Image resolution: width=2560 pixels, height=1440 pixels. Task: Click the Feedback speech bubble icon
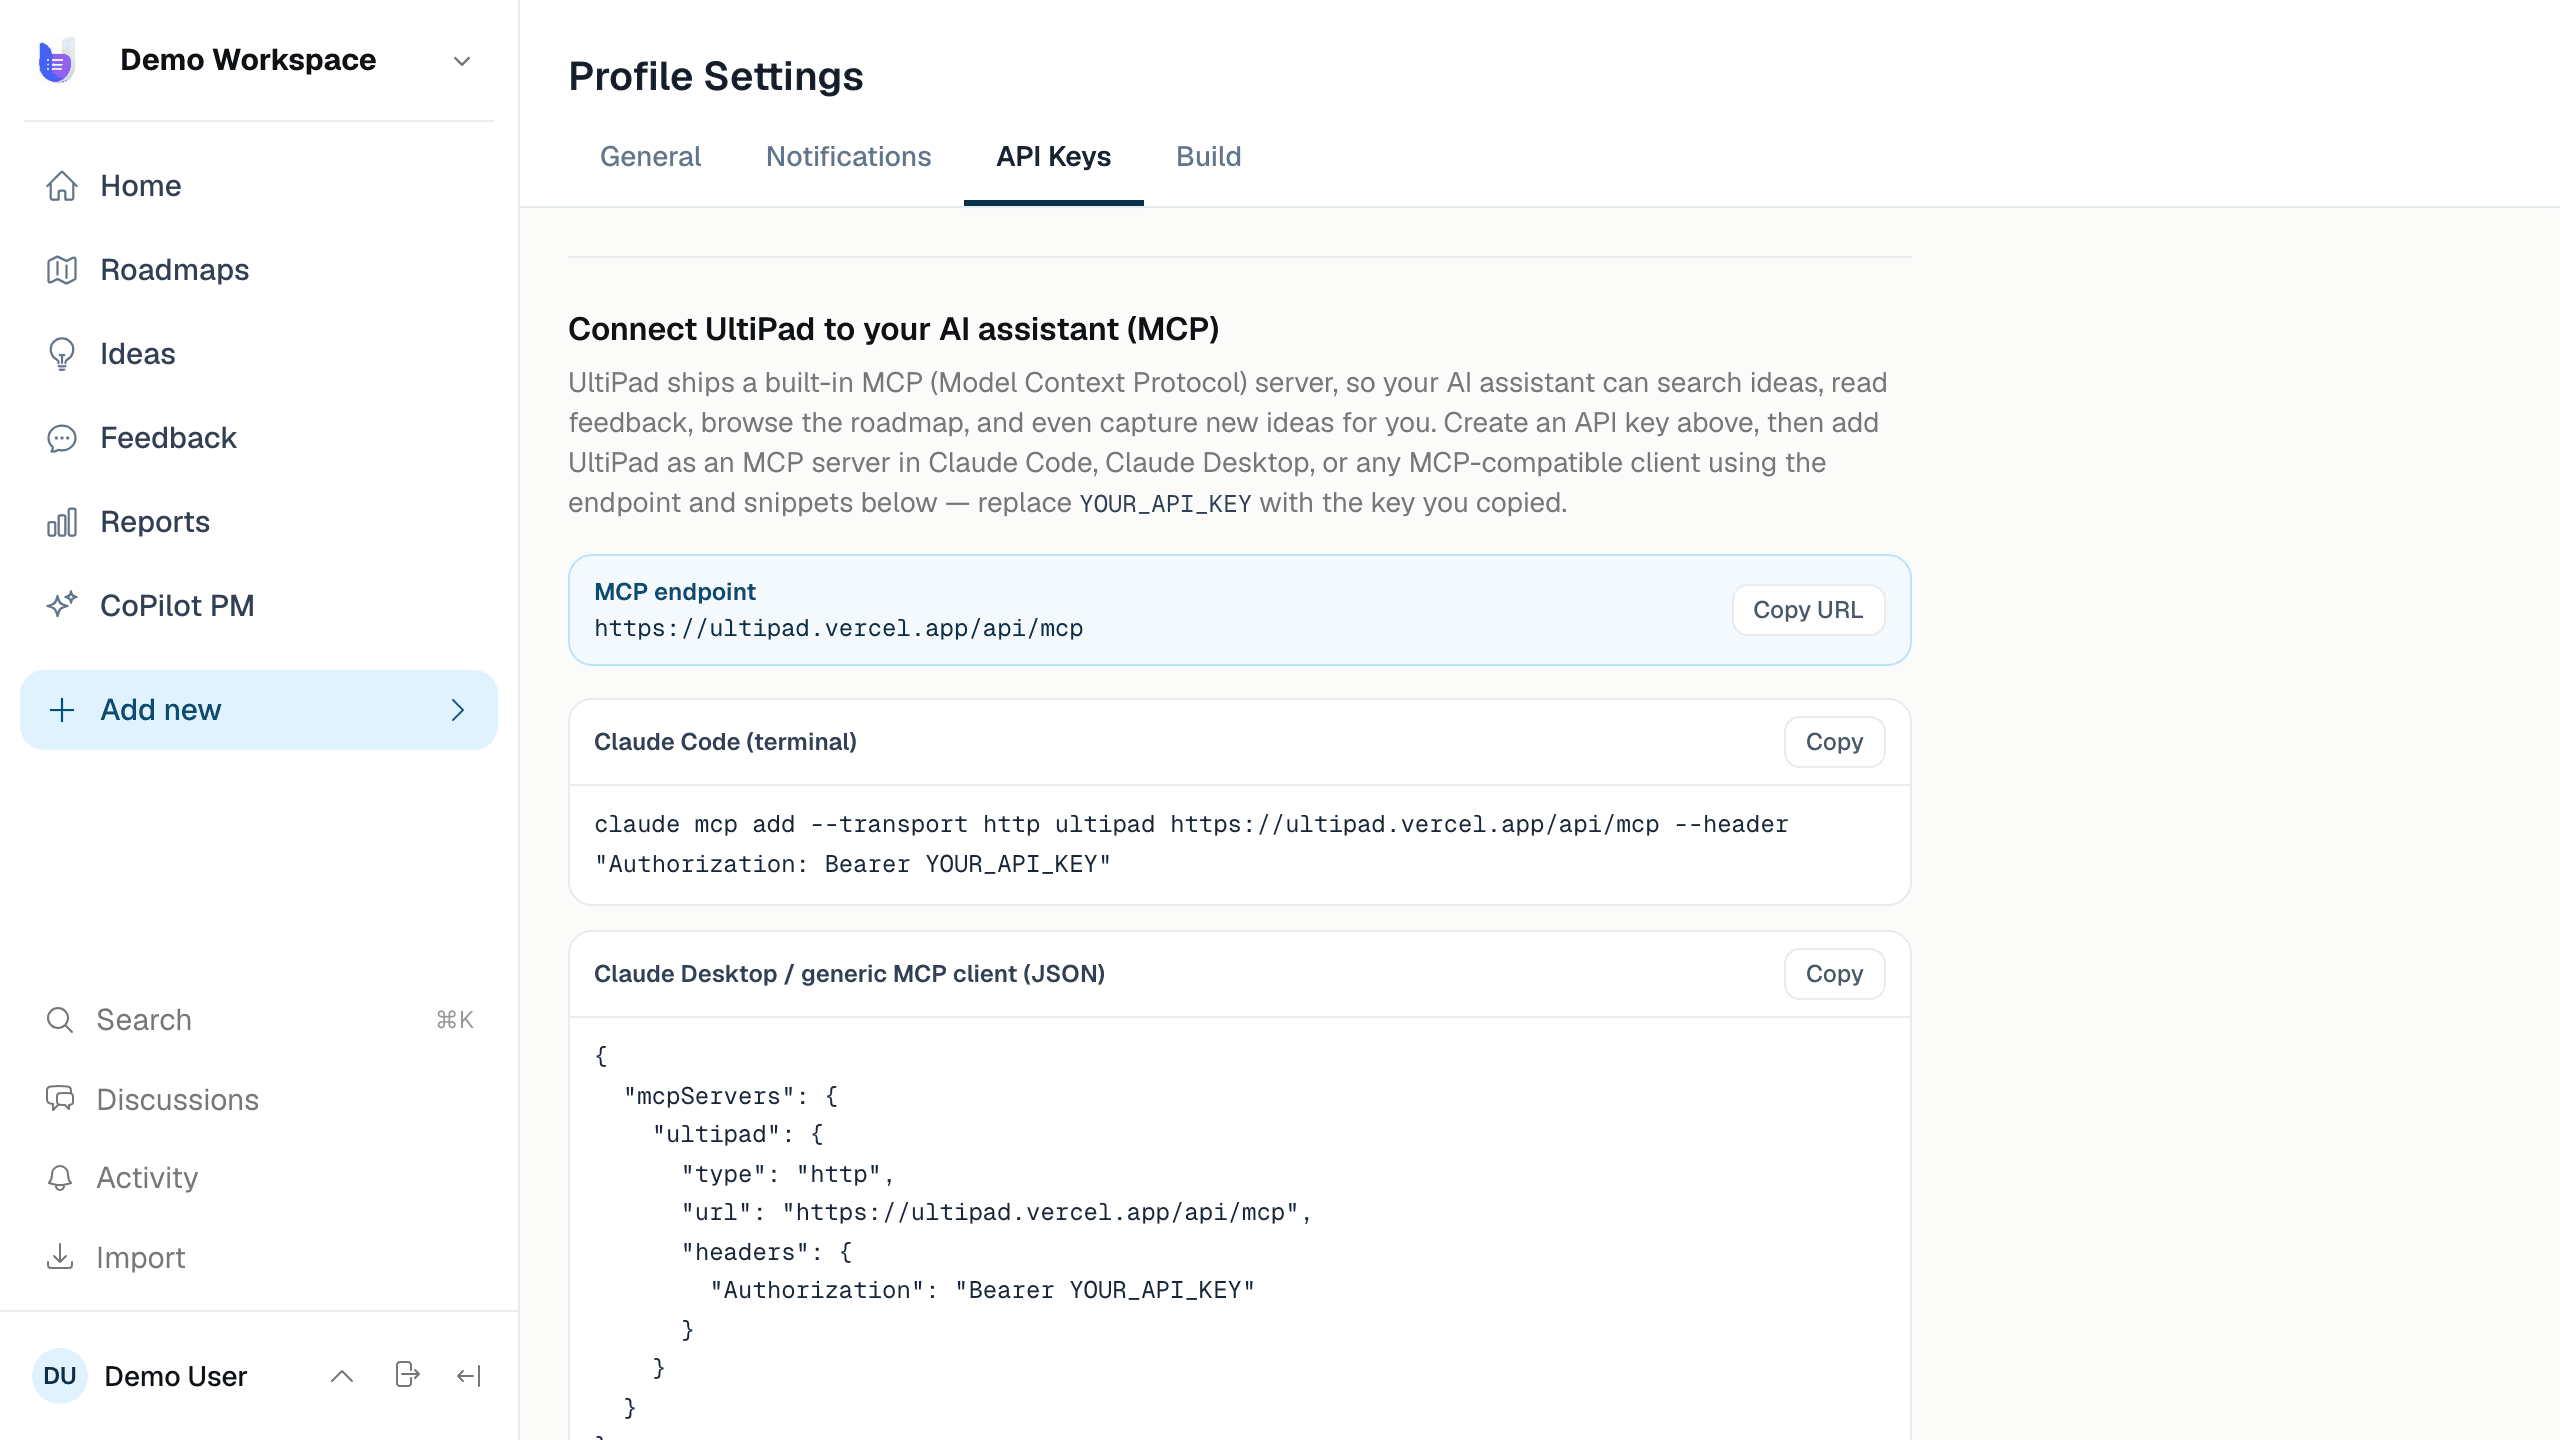(62, 438)
